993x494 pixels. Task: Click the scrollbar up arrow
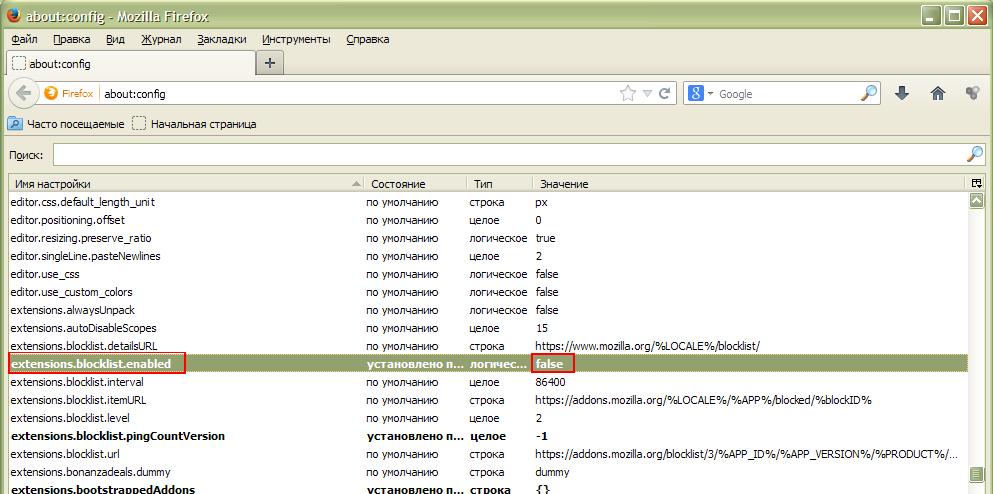[977, 201]
